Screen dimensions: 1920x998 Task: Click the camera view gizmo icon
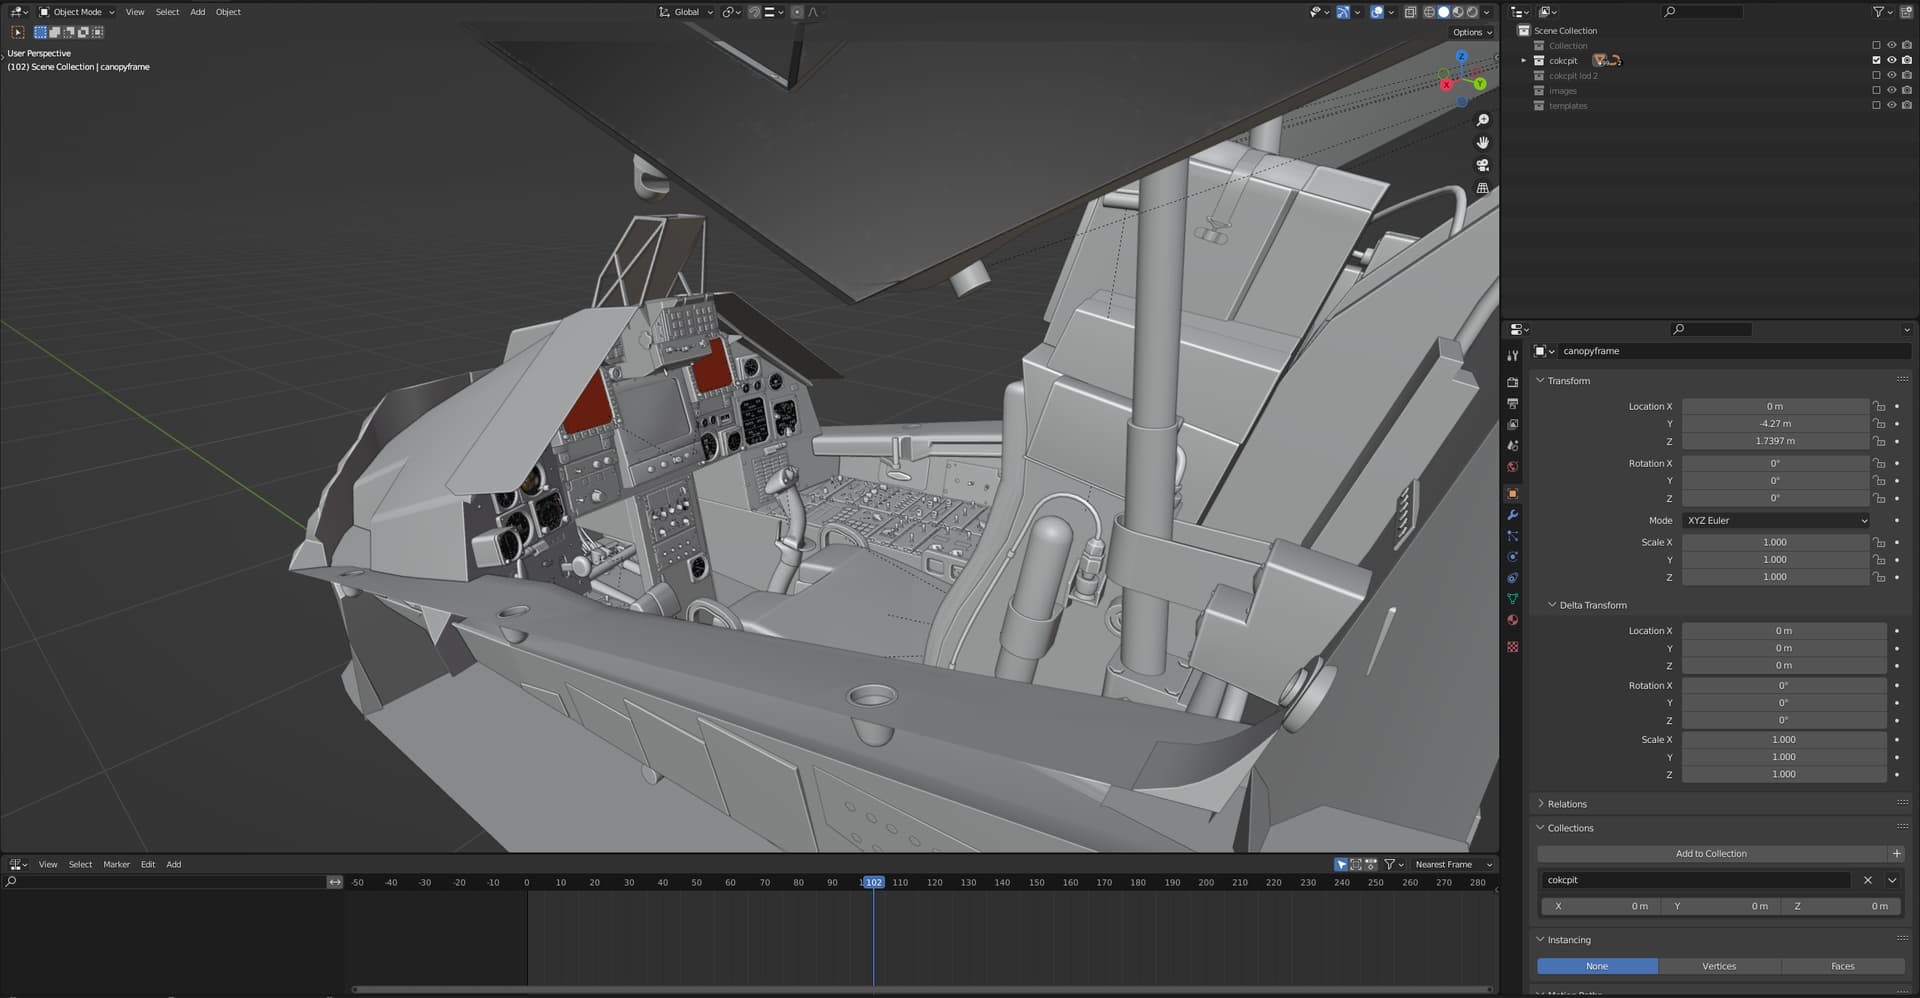pyautogui.click(x=1482, y=165)
